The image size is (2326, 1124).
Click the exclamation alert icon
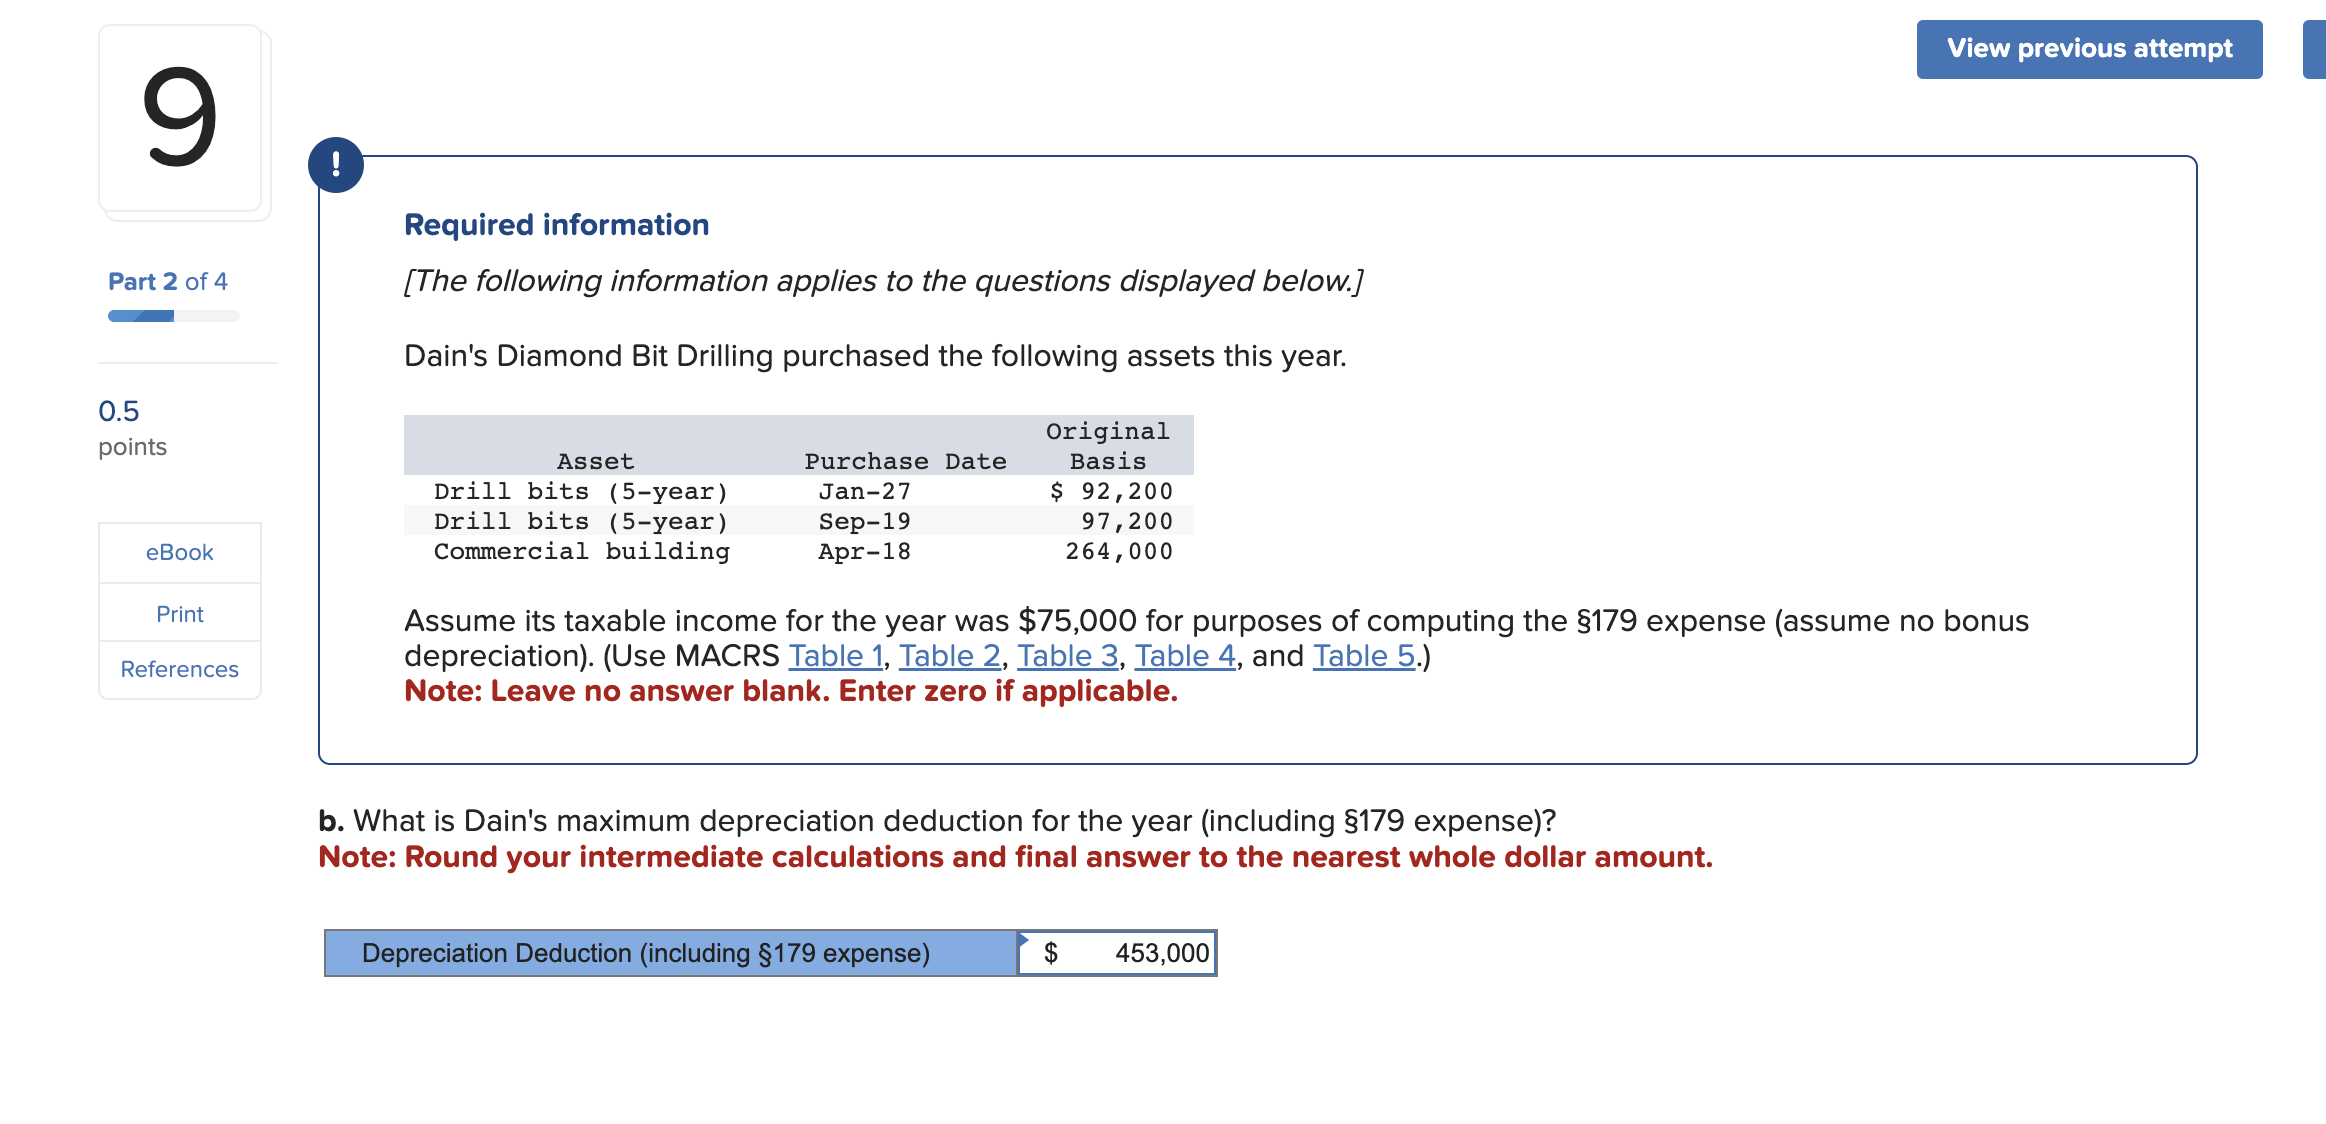click(336, 165)
